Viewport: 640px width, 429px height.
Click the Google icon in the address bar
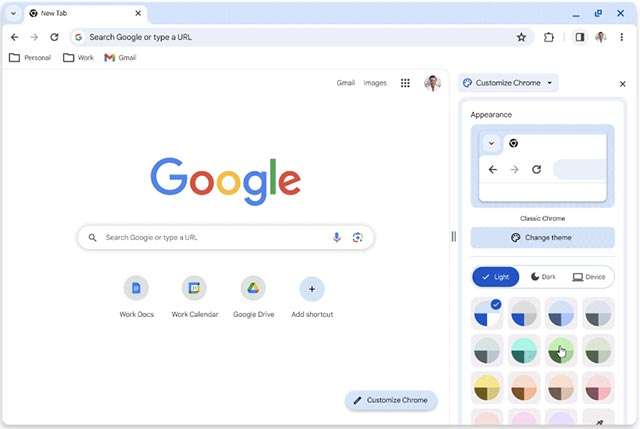(x=78, y=37)
